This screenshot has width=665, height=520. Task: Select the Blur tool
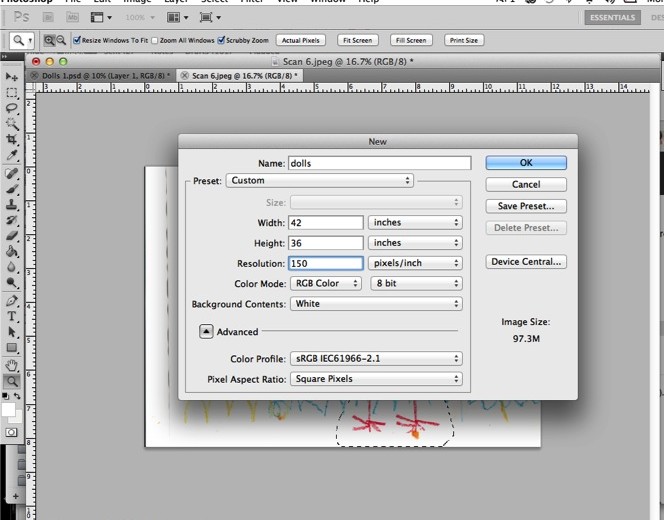coord(11,267)
